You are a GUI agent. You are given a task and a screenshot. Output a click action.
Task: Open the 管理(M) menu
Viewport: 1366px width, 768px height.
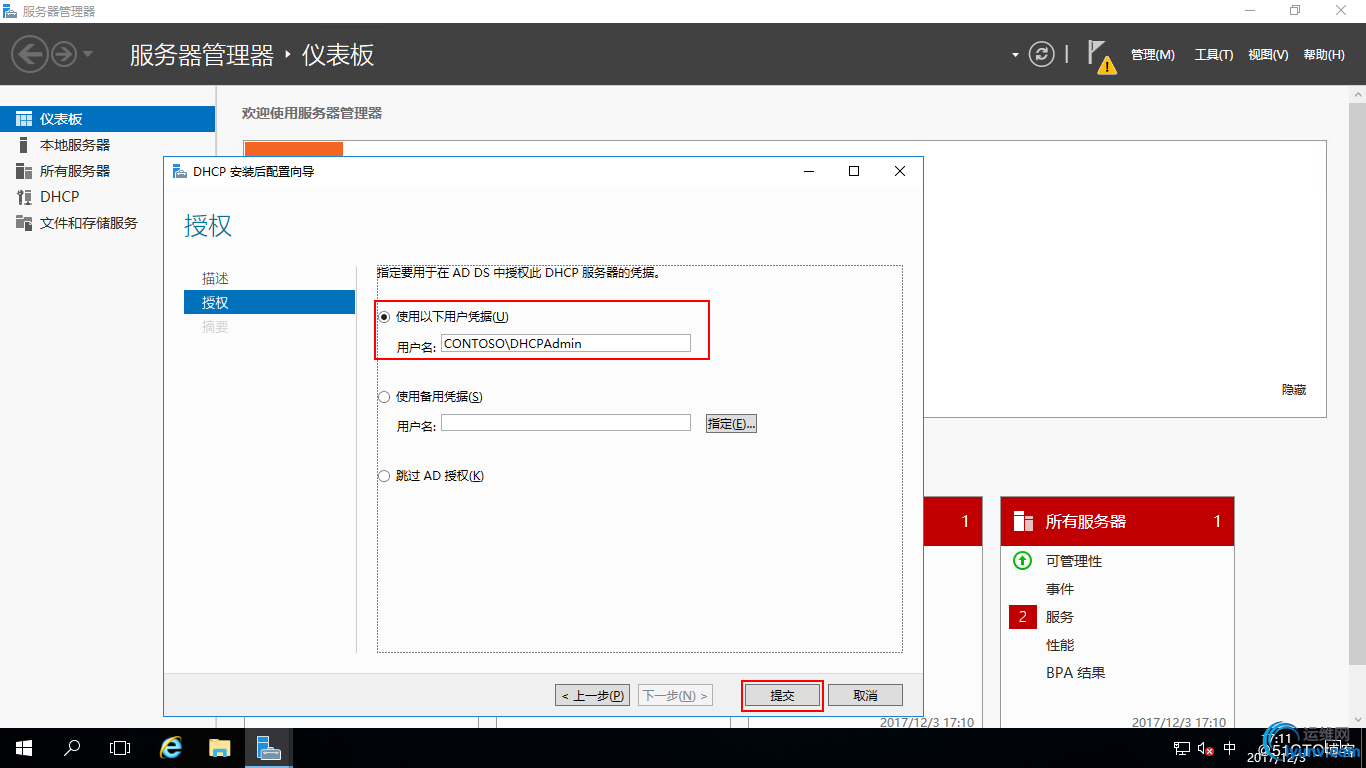(x=1153, y=55)
